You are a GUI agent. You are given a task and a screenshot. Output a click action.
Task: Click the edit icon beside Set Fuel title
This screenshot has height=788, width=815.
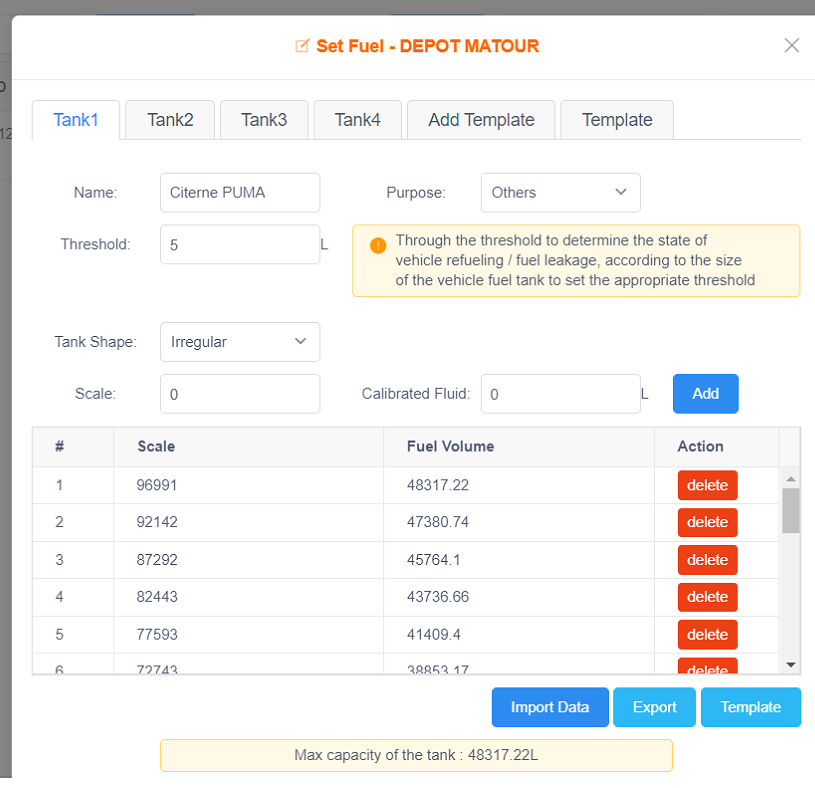coord(302,46)
